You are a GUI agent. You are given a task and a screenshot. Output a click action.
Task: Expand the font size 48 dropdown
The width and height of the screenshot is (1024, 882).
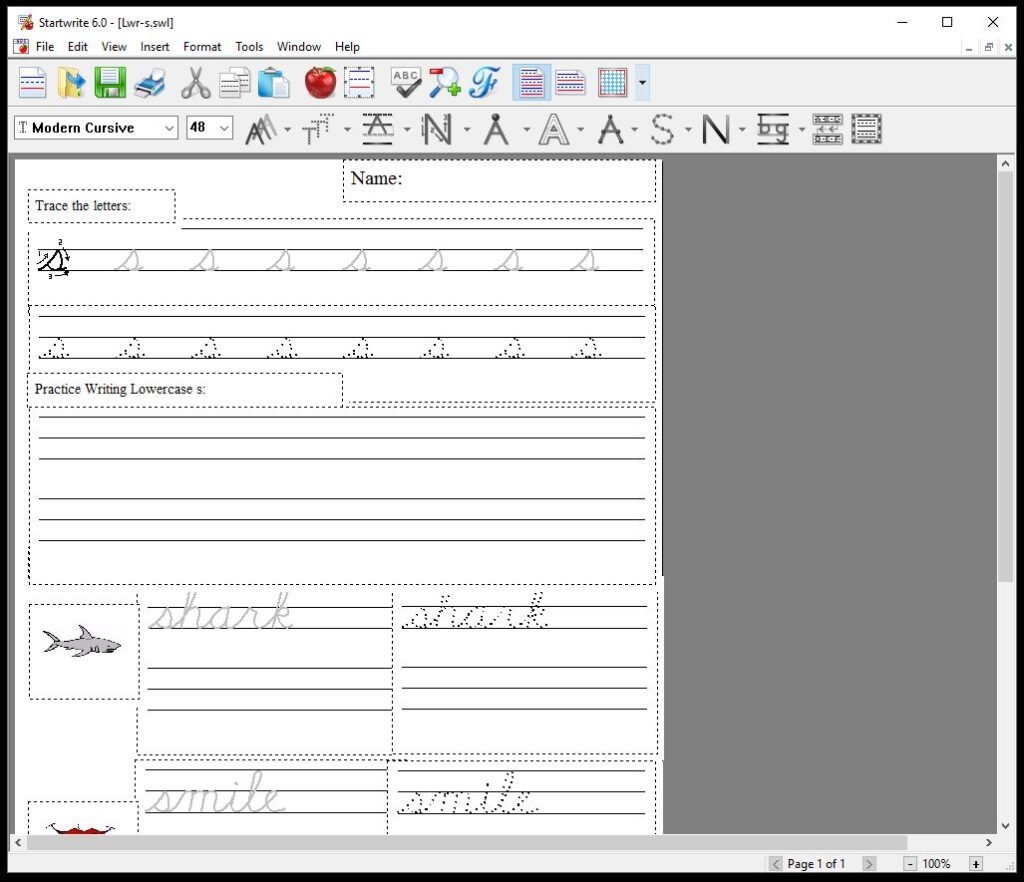tap(224, 128)
